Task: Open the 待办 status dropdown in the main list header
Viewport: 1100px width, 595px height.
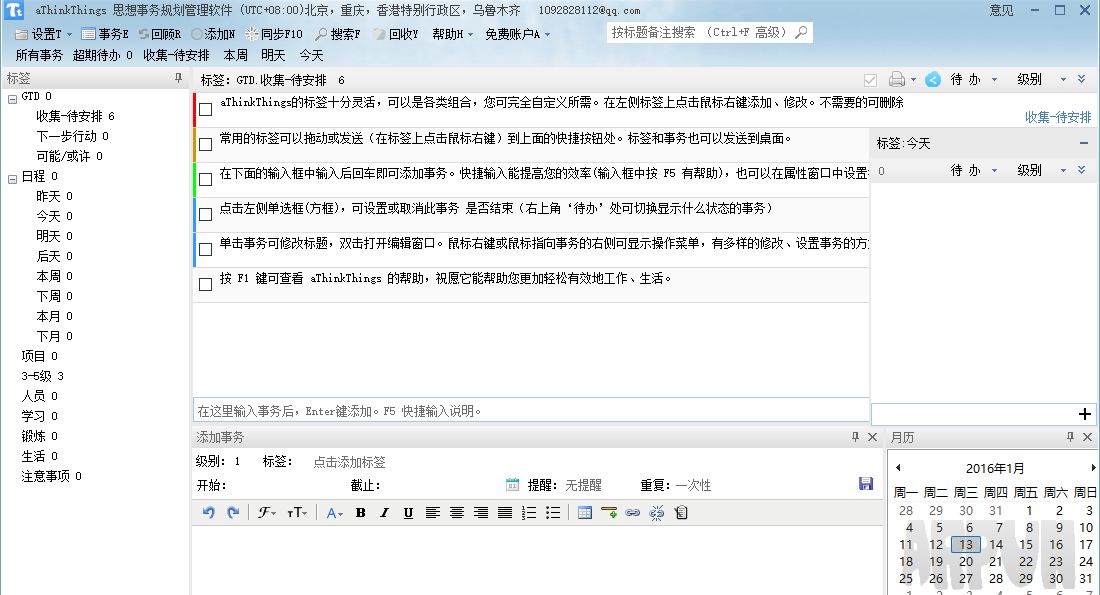Action: 974,80
